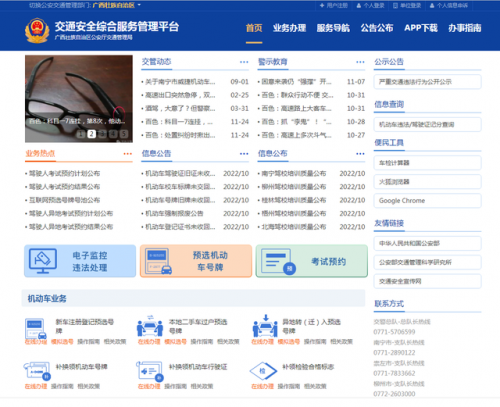This screenshot has width=500, height=407.
Task: Open 南宁驾校培训质量公布
Action: point(294,173)
